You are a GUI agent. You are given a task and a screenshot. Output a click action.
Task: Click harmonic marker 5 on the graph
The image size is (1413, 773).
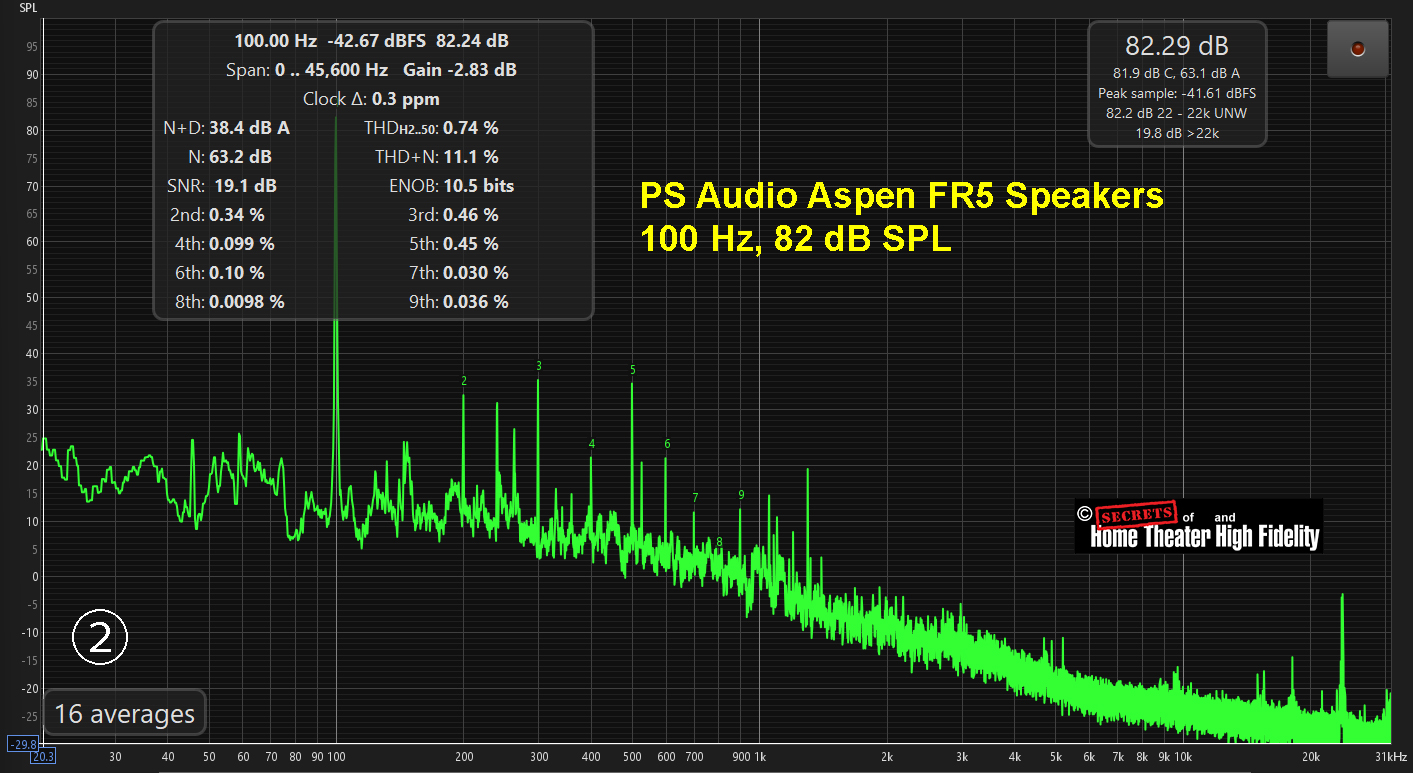point(633,370)
